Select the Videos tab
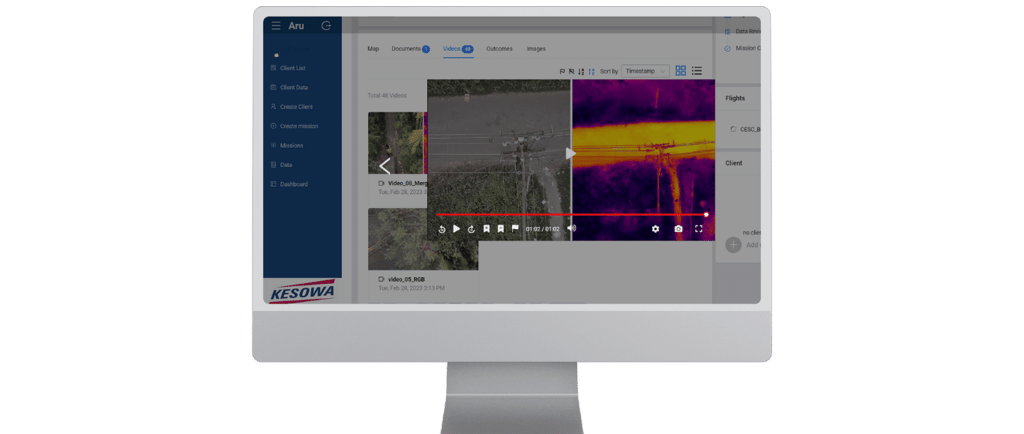This screenshot has height=434, width=1024. pyautogui.click(x=458, y=49)
